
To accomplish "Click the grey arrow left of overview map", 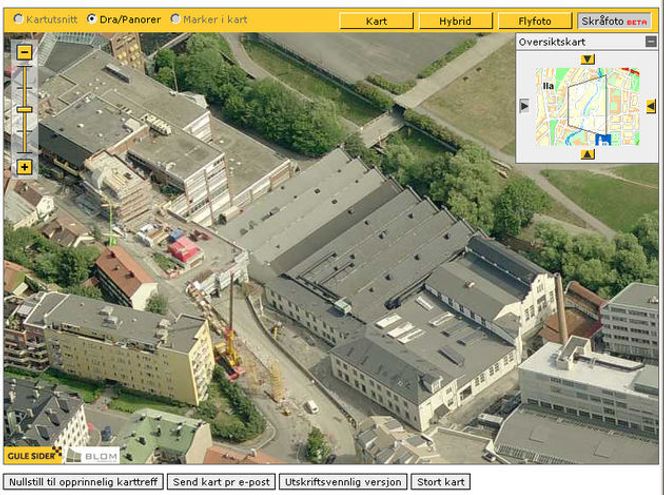I will (524, 106).
